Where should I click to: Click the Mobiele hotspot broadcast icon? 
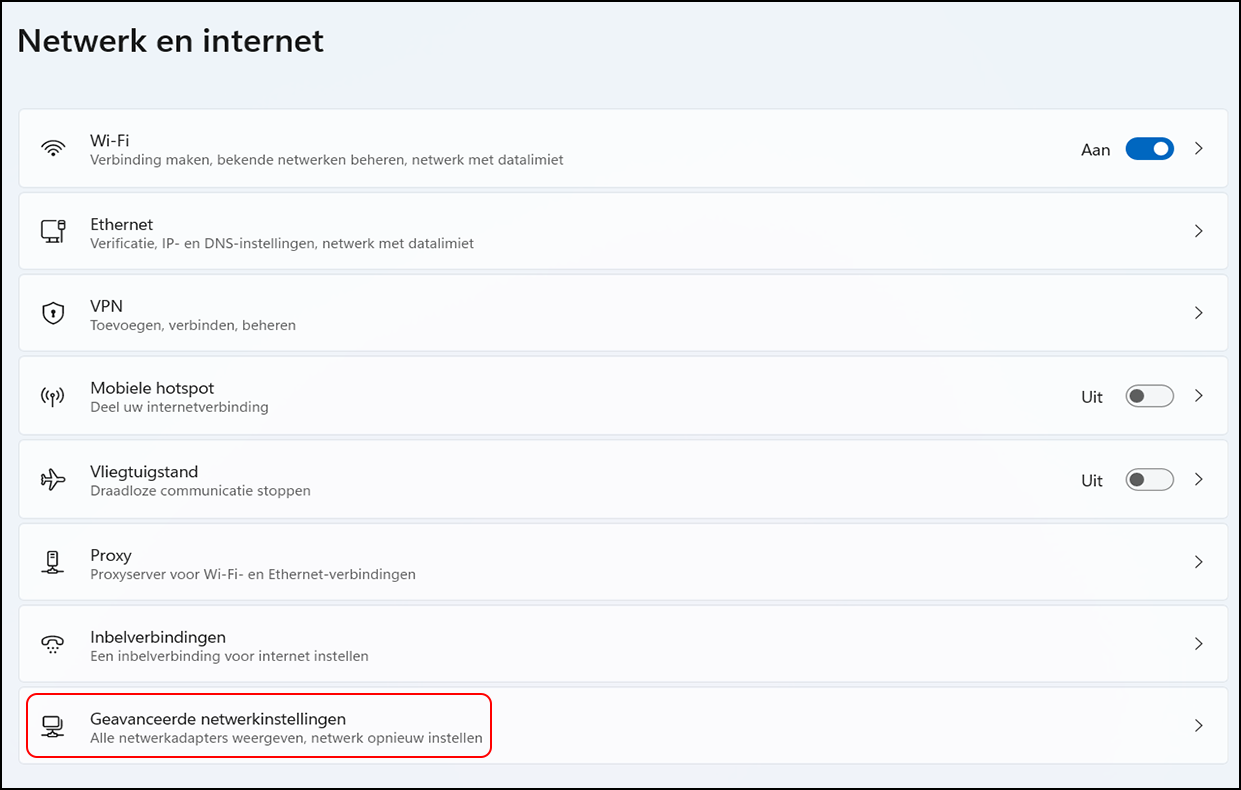pos(53,396)
